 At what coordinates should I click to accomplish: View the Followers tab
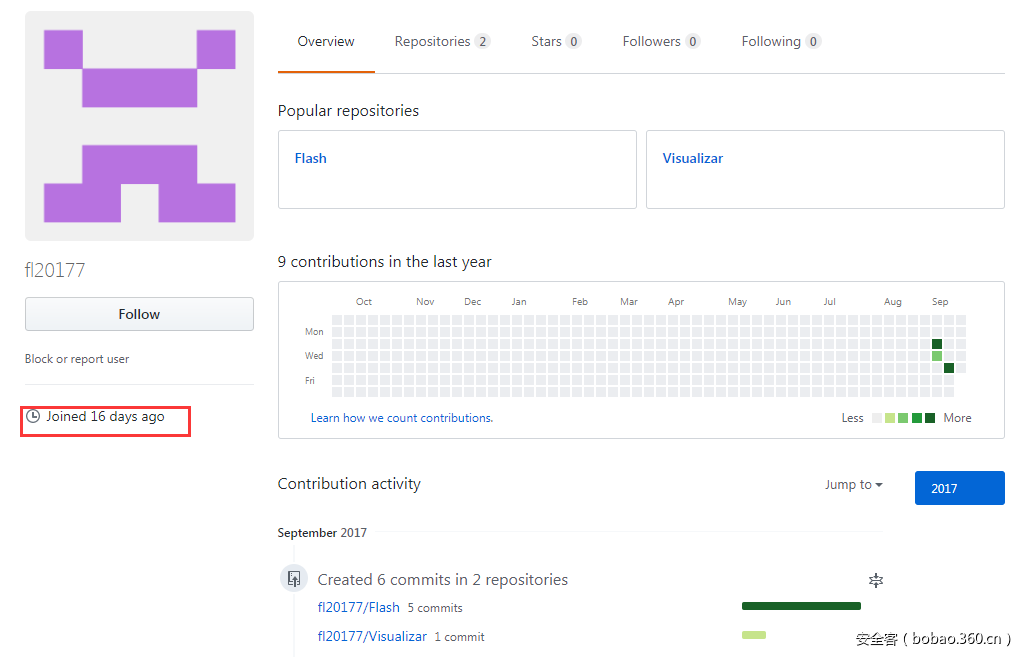click(x=660, y=42)
